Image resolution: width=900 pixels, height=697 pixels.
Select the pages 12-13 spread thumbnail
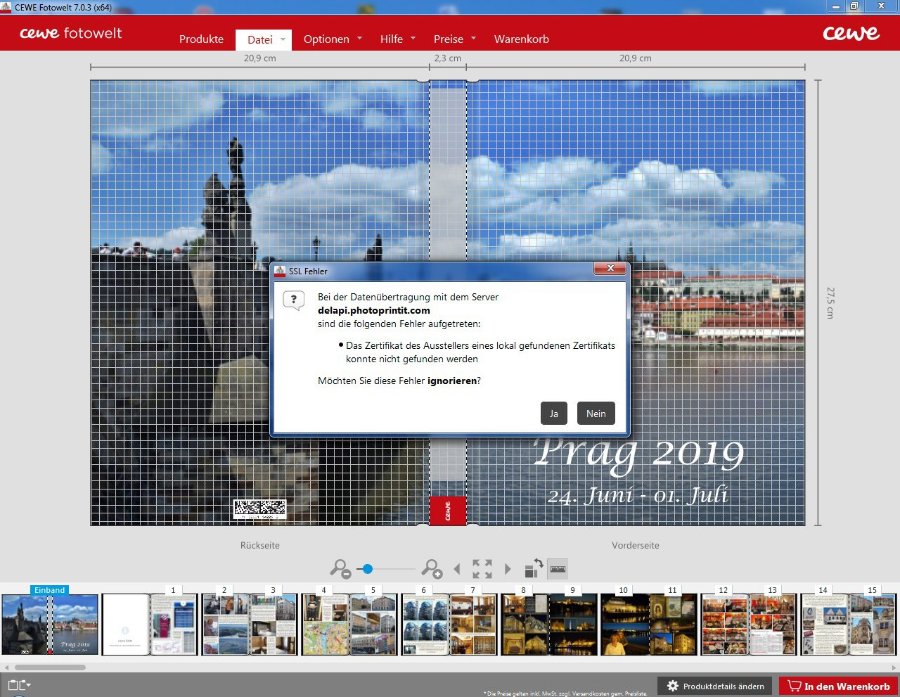[748, 625]
